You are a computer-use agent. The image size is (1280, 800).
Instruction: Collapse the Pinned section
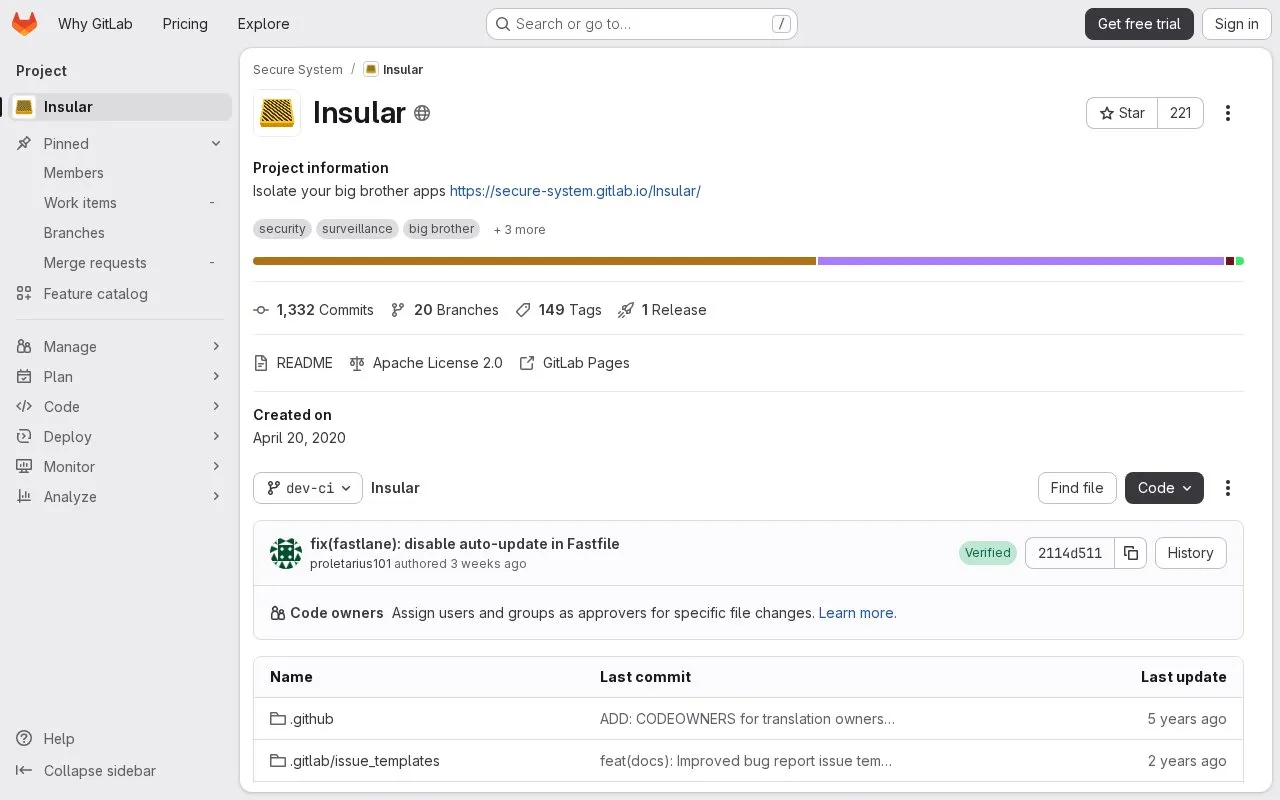point(120,144)
